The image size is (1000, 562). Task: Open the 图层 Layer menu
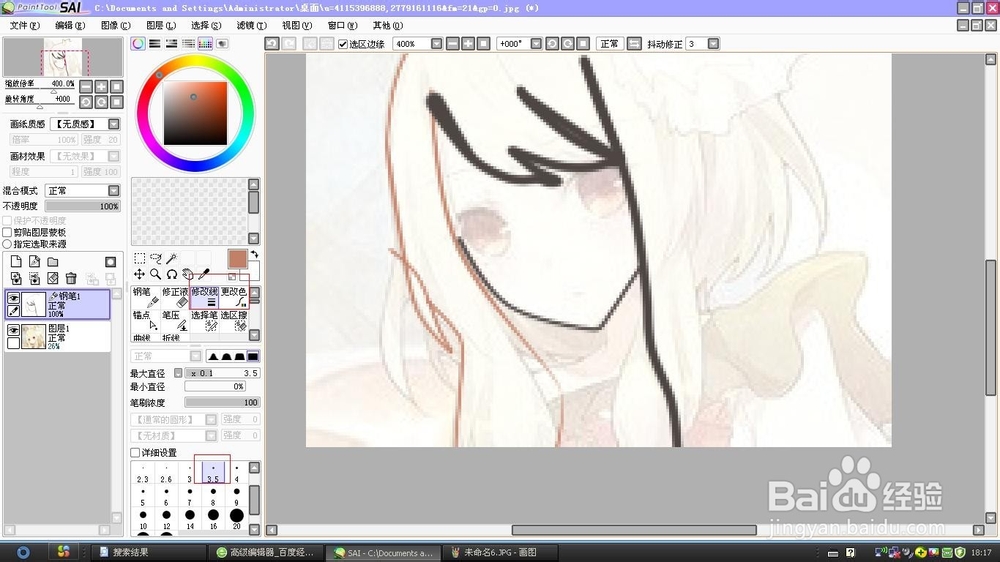(x=161, y=26)
